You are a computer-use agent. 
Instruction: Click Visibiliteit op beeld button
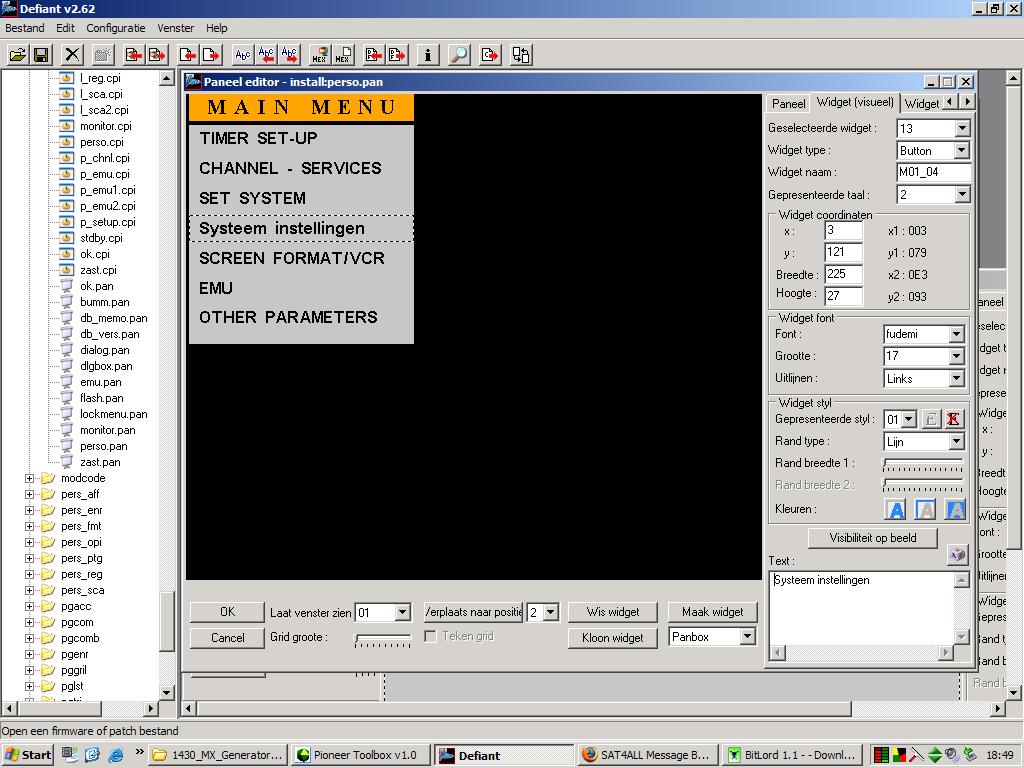click(872, 538)
